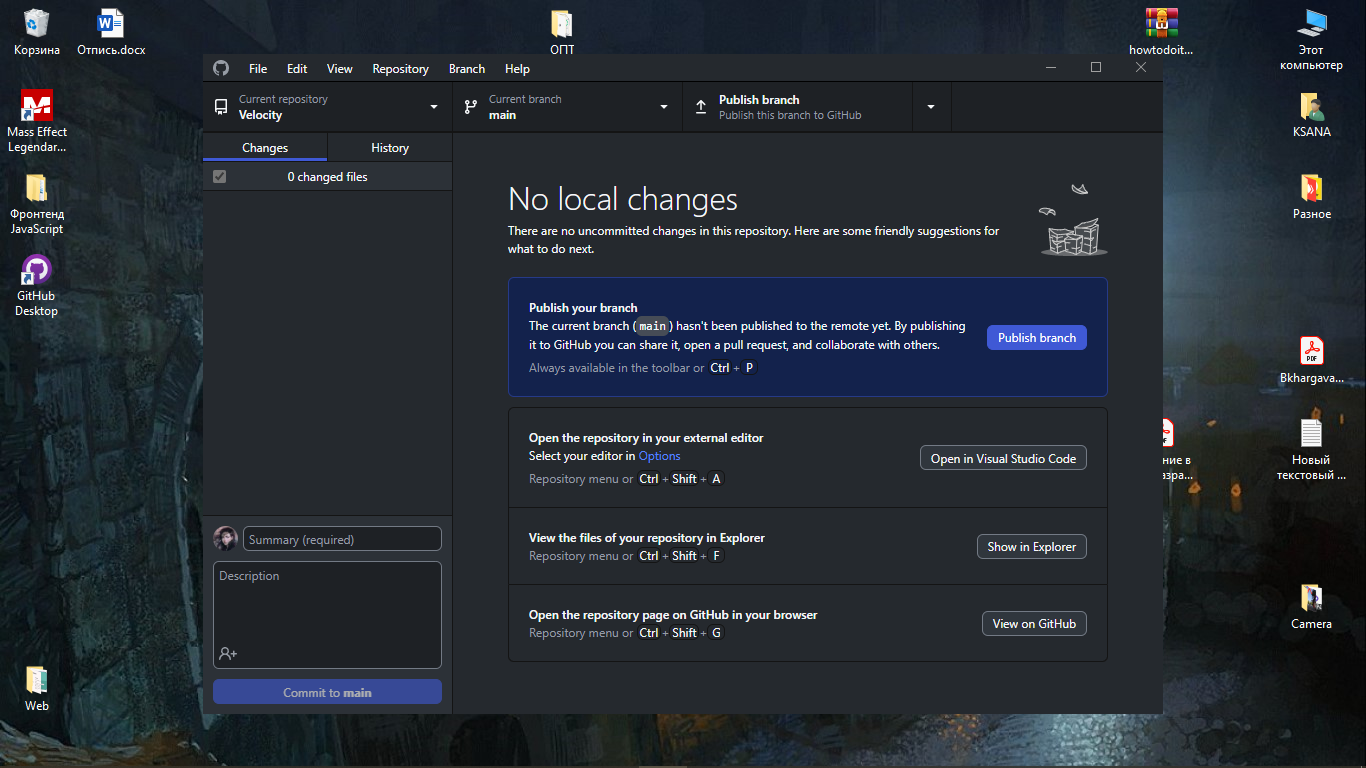Select the ОПТ folder on desktop
The image size is (1366, 768).
(562, 32)
